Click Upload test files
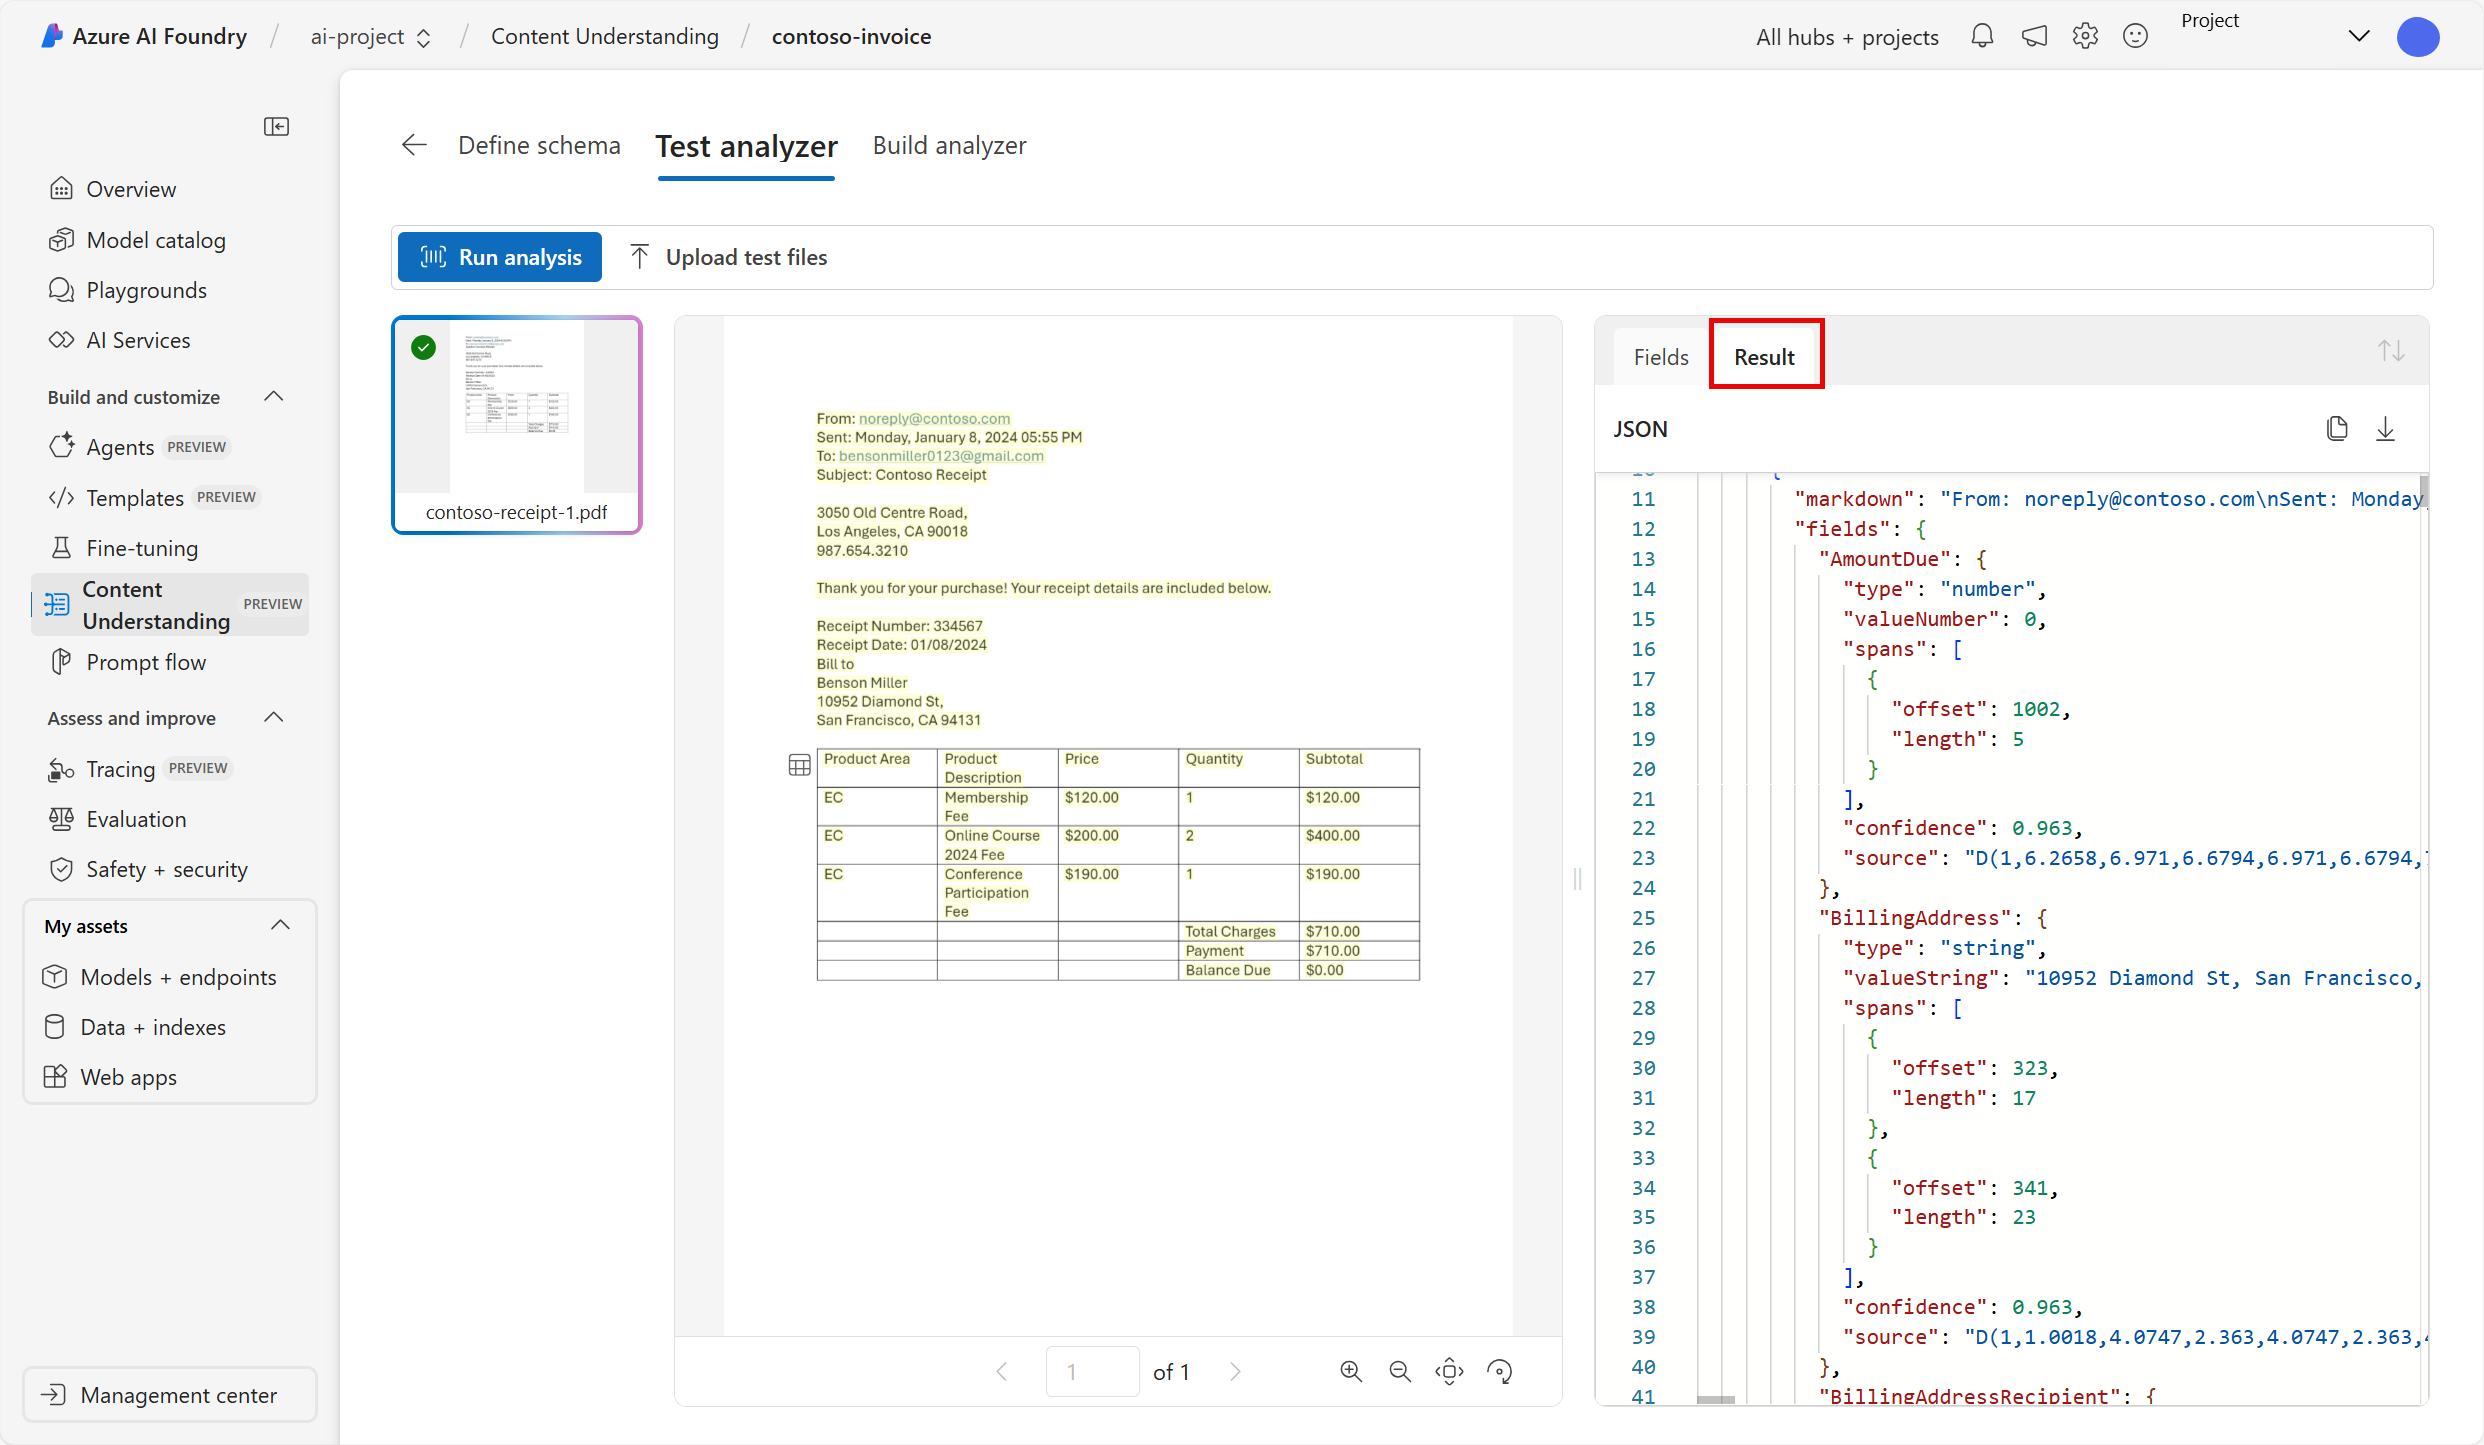Image resolution: width=2484 pixels, height=1445 pixels. [x=729, y=257]
